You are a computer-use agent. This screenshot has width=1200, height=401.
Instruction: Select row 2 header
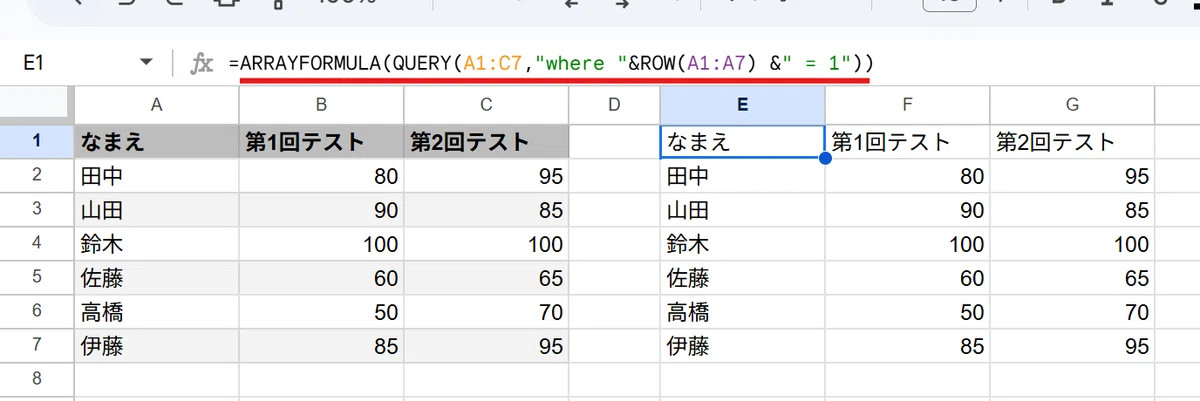37,176
